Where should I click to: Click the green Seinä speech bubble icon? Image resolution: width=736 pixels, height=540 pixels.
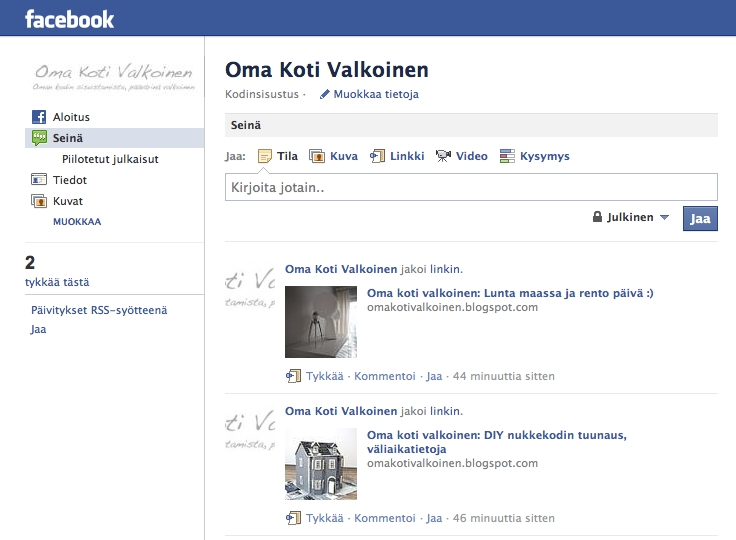tap(39, 138)
